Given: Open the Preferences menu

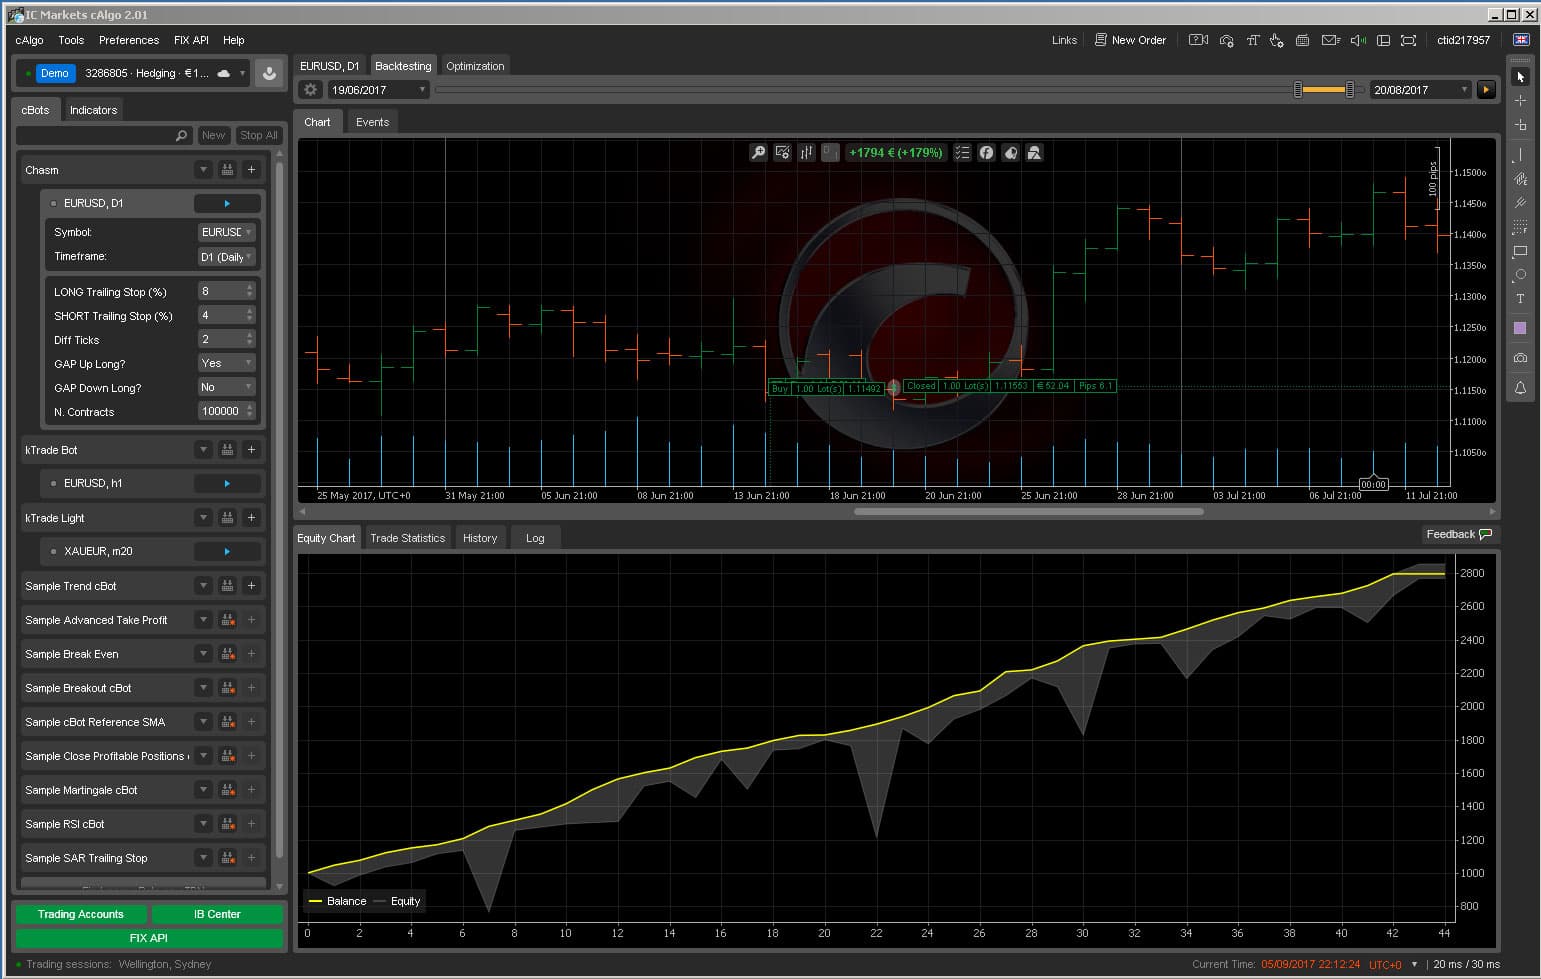Looking at the screenshot, I should point(129,40).
